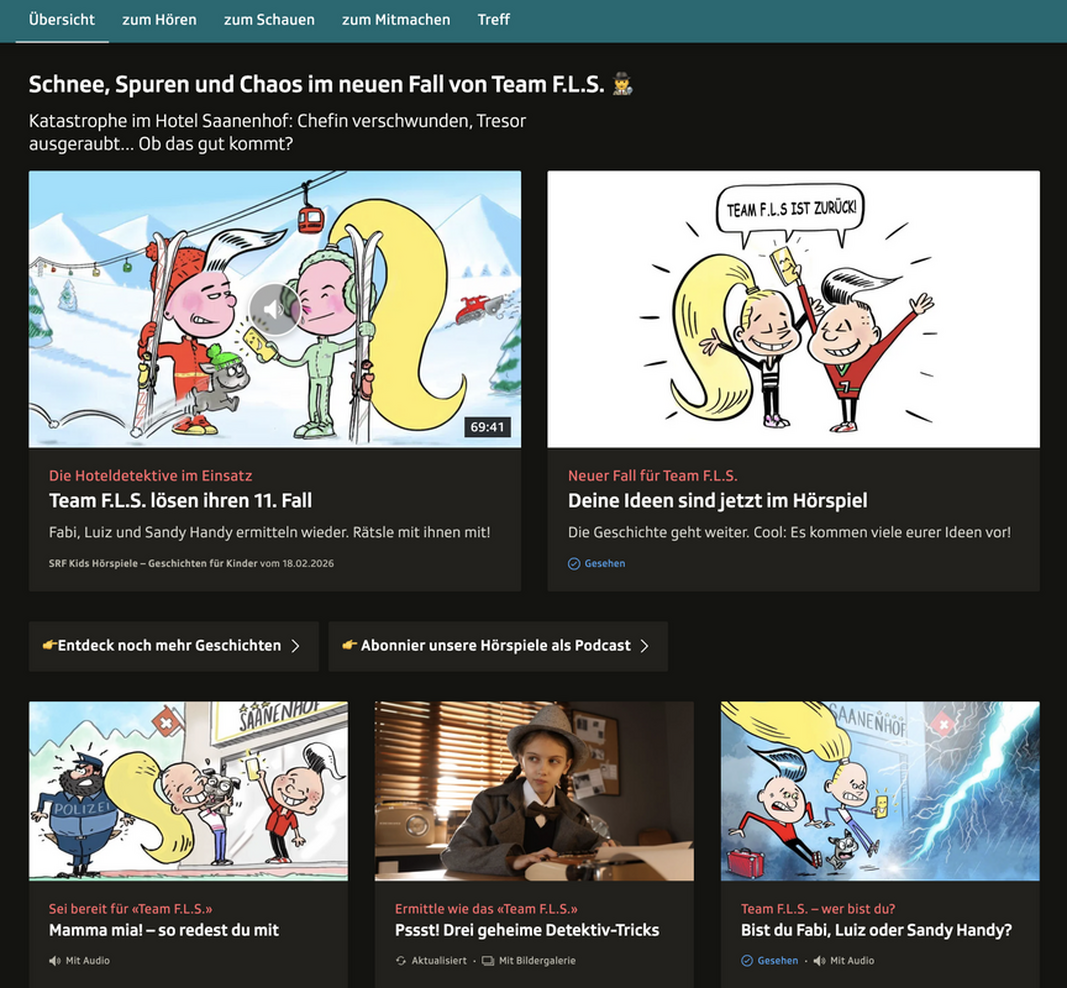Open the ski gondola Team F.L.S. thumbnail
The image size is (1067, 988).
tap(275, 309)
